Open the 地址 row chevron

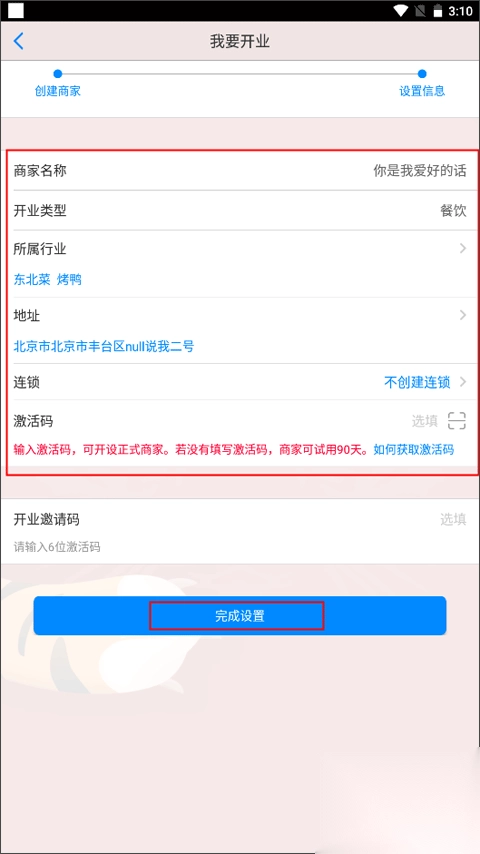pyautogui.click(x=463, y=315)
